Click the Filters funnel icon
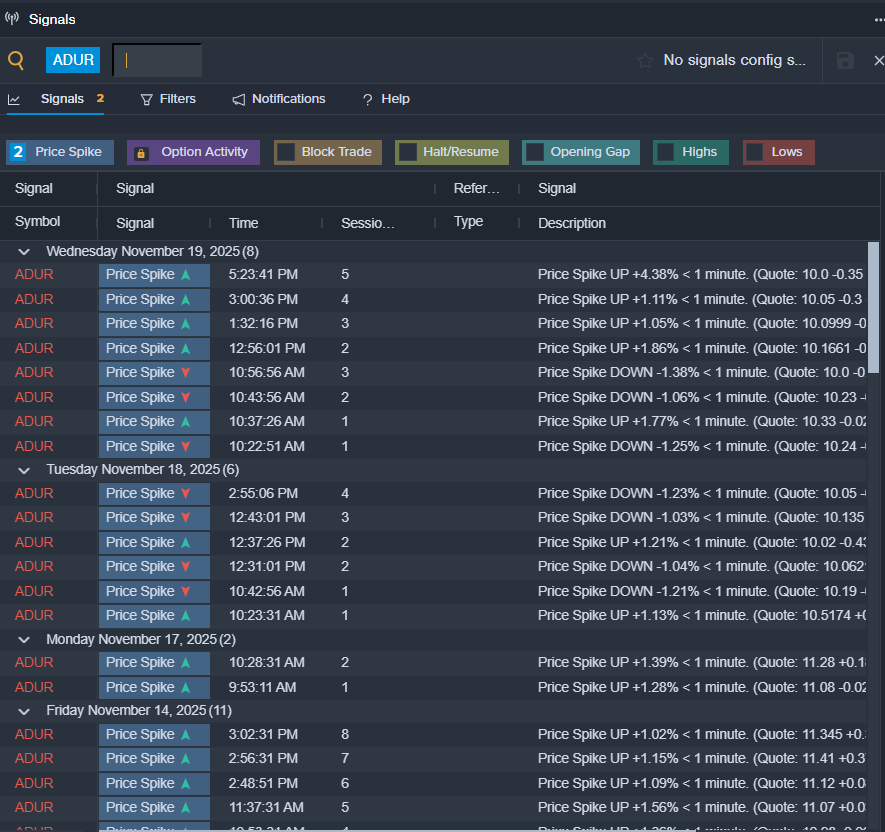Image resolution: width=885 pixels, height=832 pixels. (147, 100)
